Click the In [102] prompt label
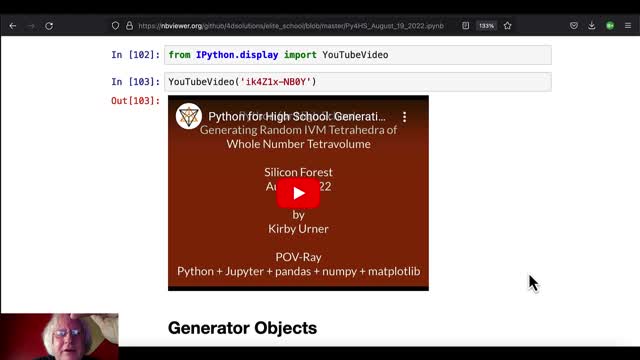The width and height of the screenshot is (640, 360). 136,55
